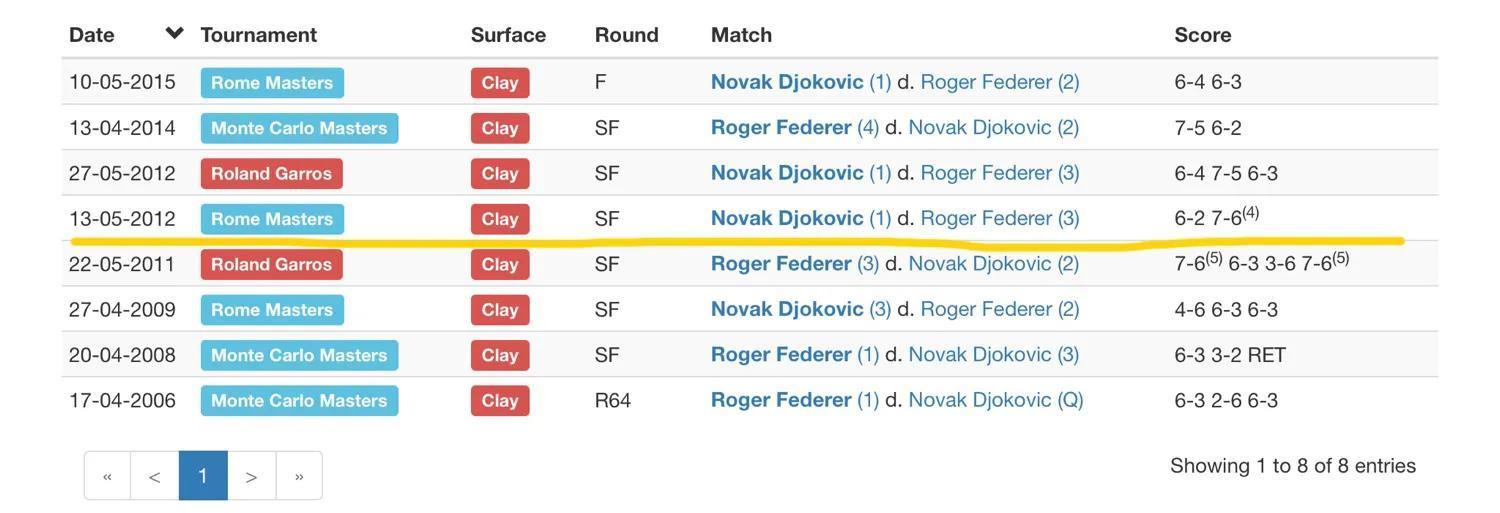Click the 6-3 3-2 RET score cell
1500x513 pixels.
1230,355
